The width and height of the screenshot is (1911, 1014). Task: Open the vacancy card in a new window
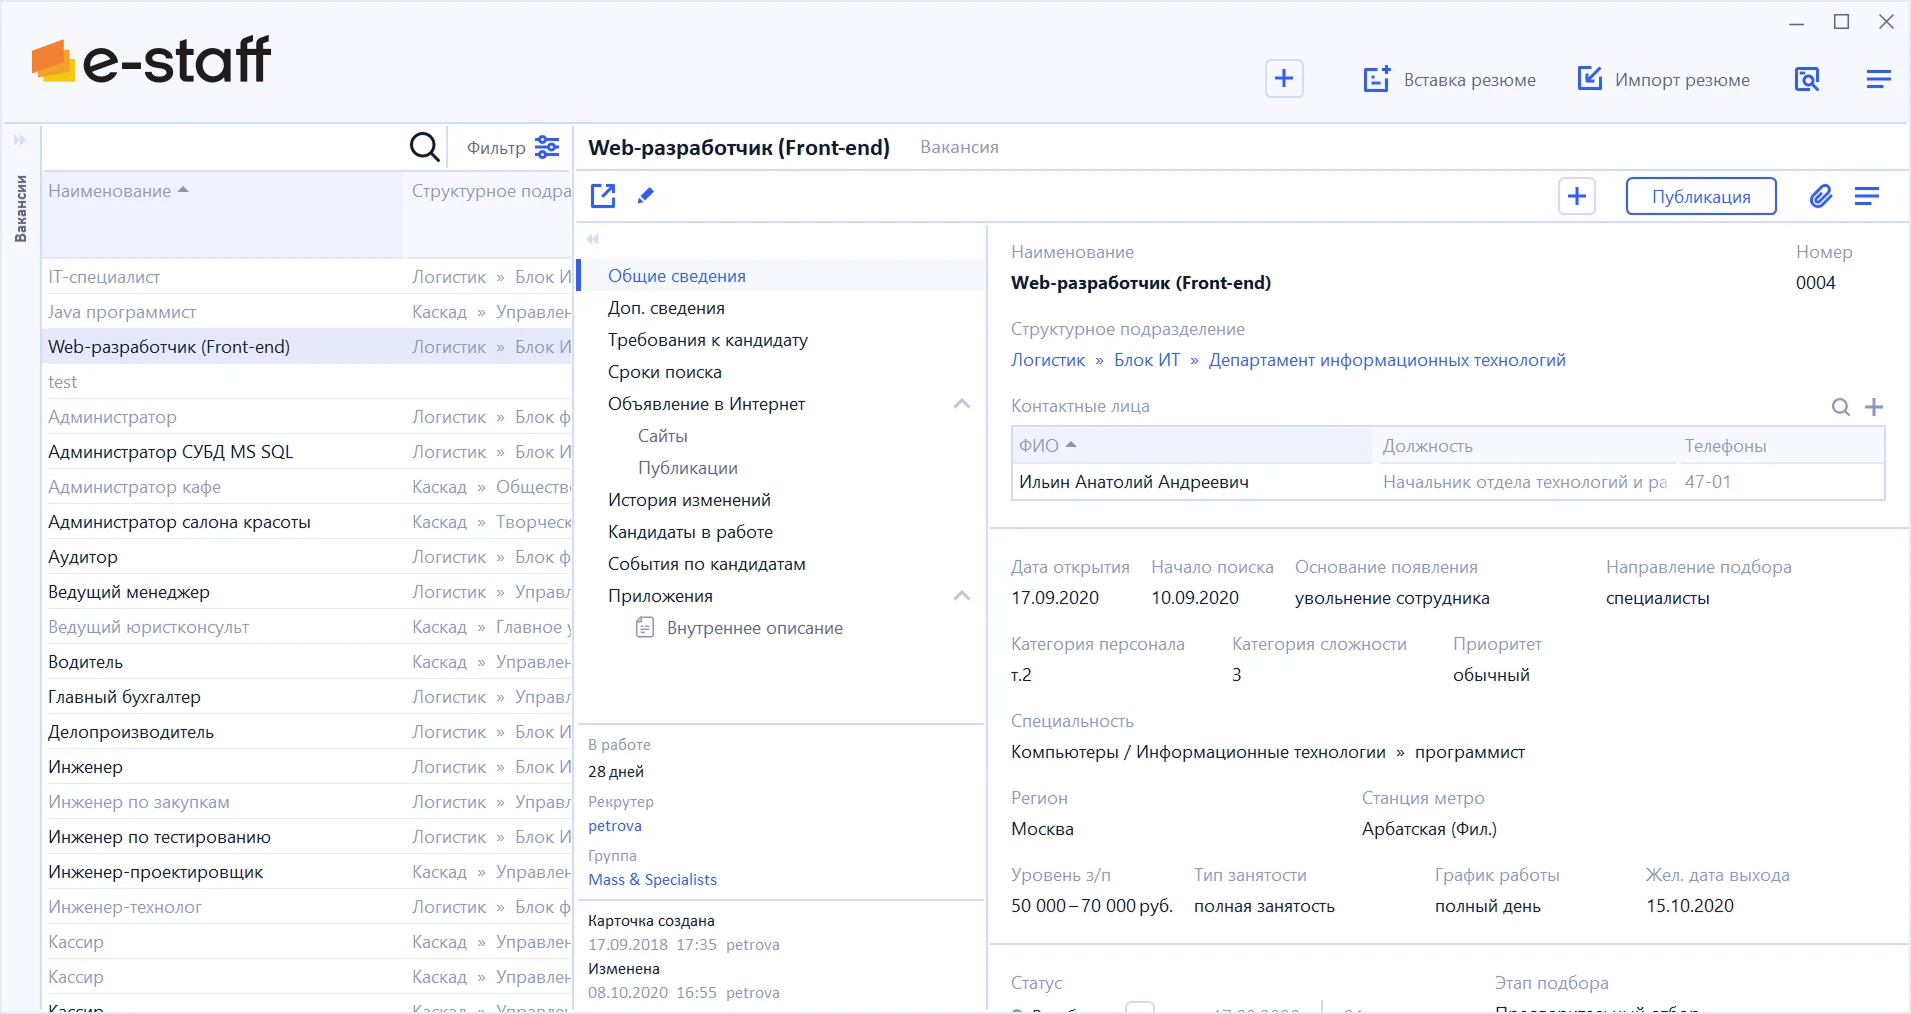tap(603, 195)
